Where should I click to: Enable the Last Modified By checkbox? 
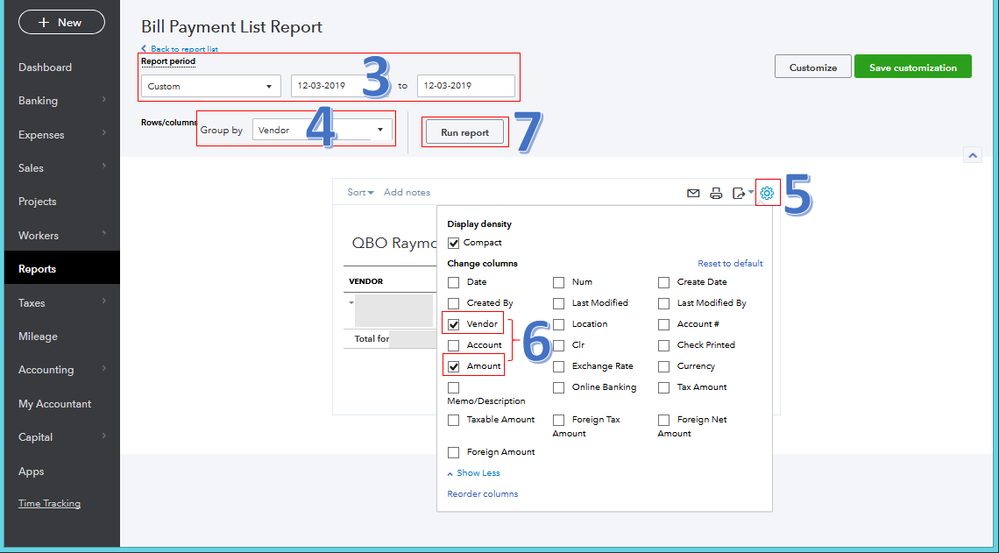tap(664, 303)
